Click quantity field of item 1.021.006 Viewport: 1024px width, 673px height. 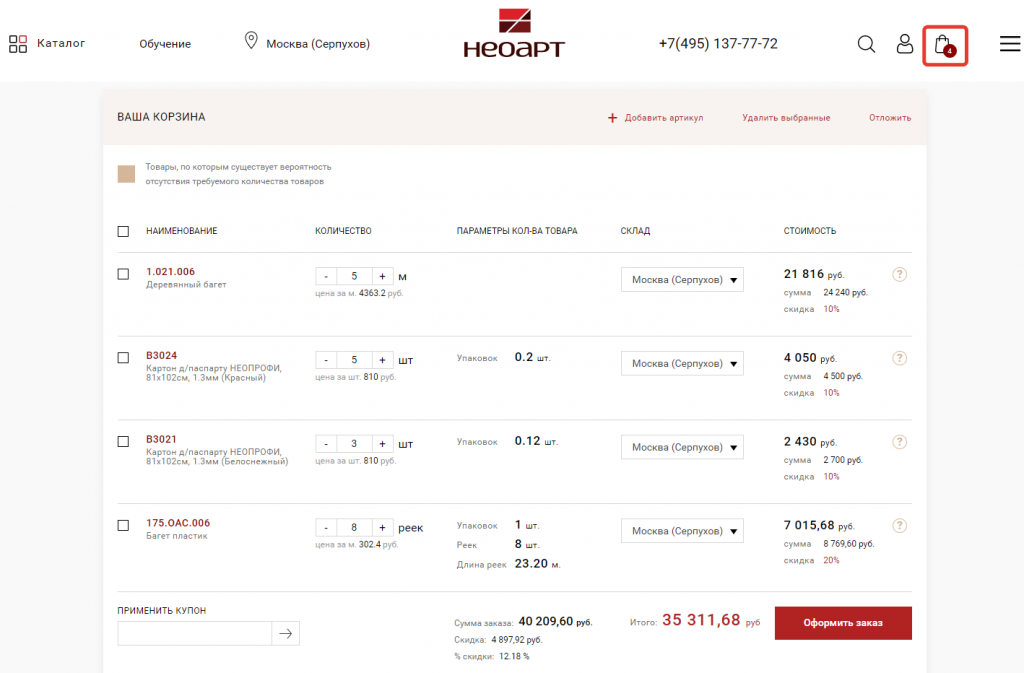pyautogui.click(x=354, y=276)
